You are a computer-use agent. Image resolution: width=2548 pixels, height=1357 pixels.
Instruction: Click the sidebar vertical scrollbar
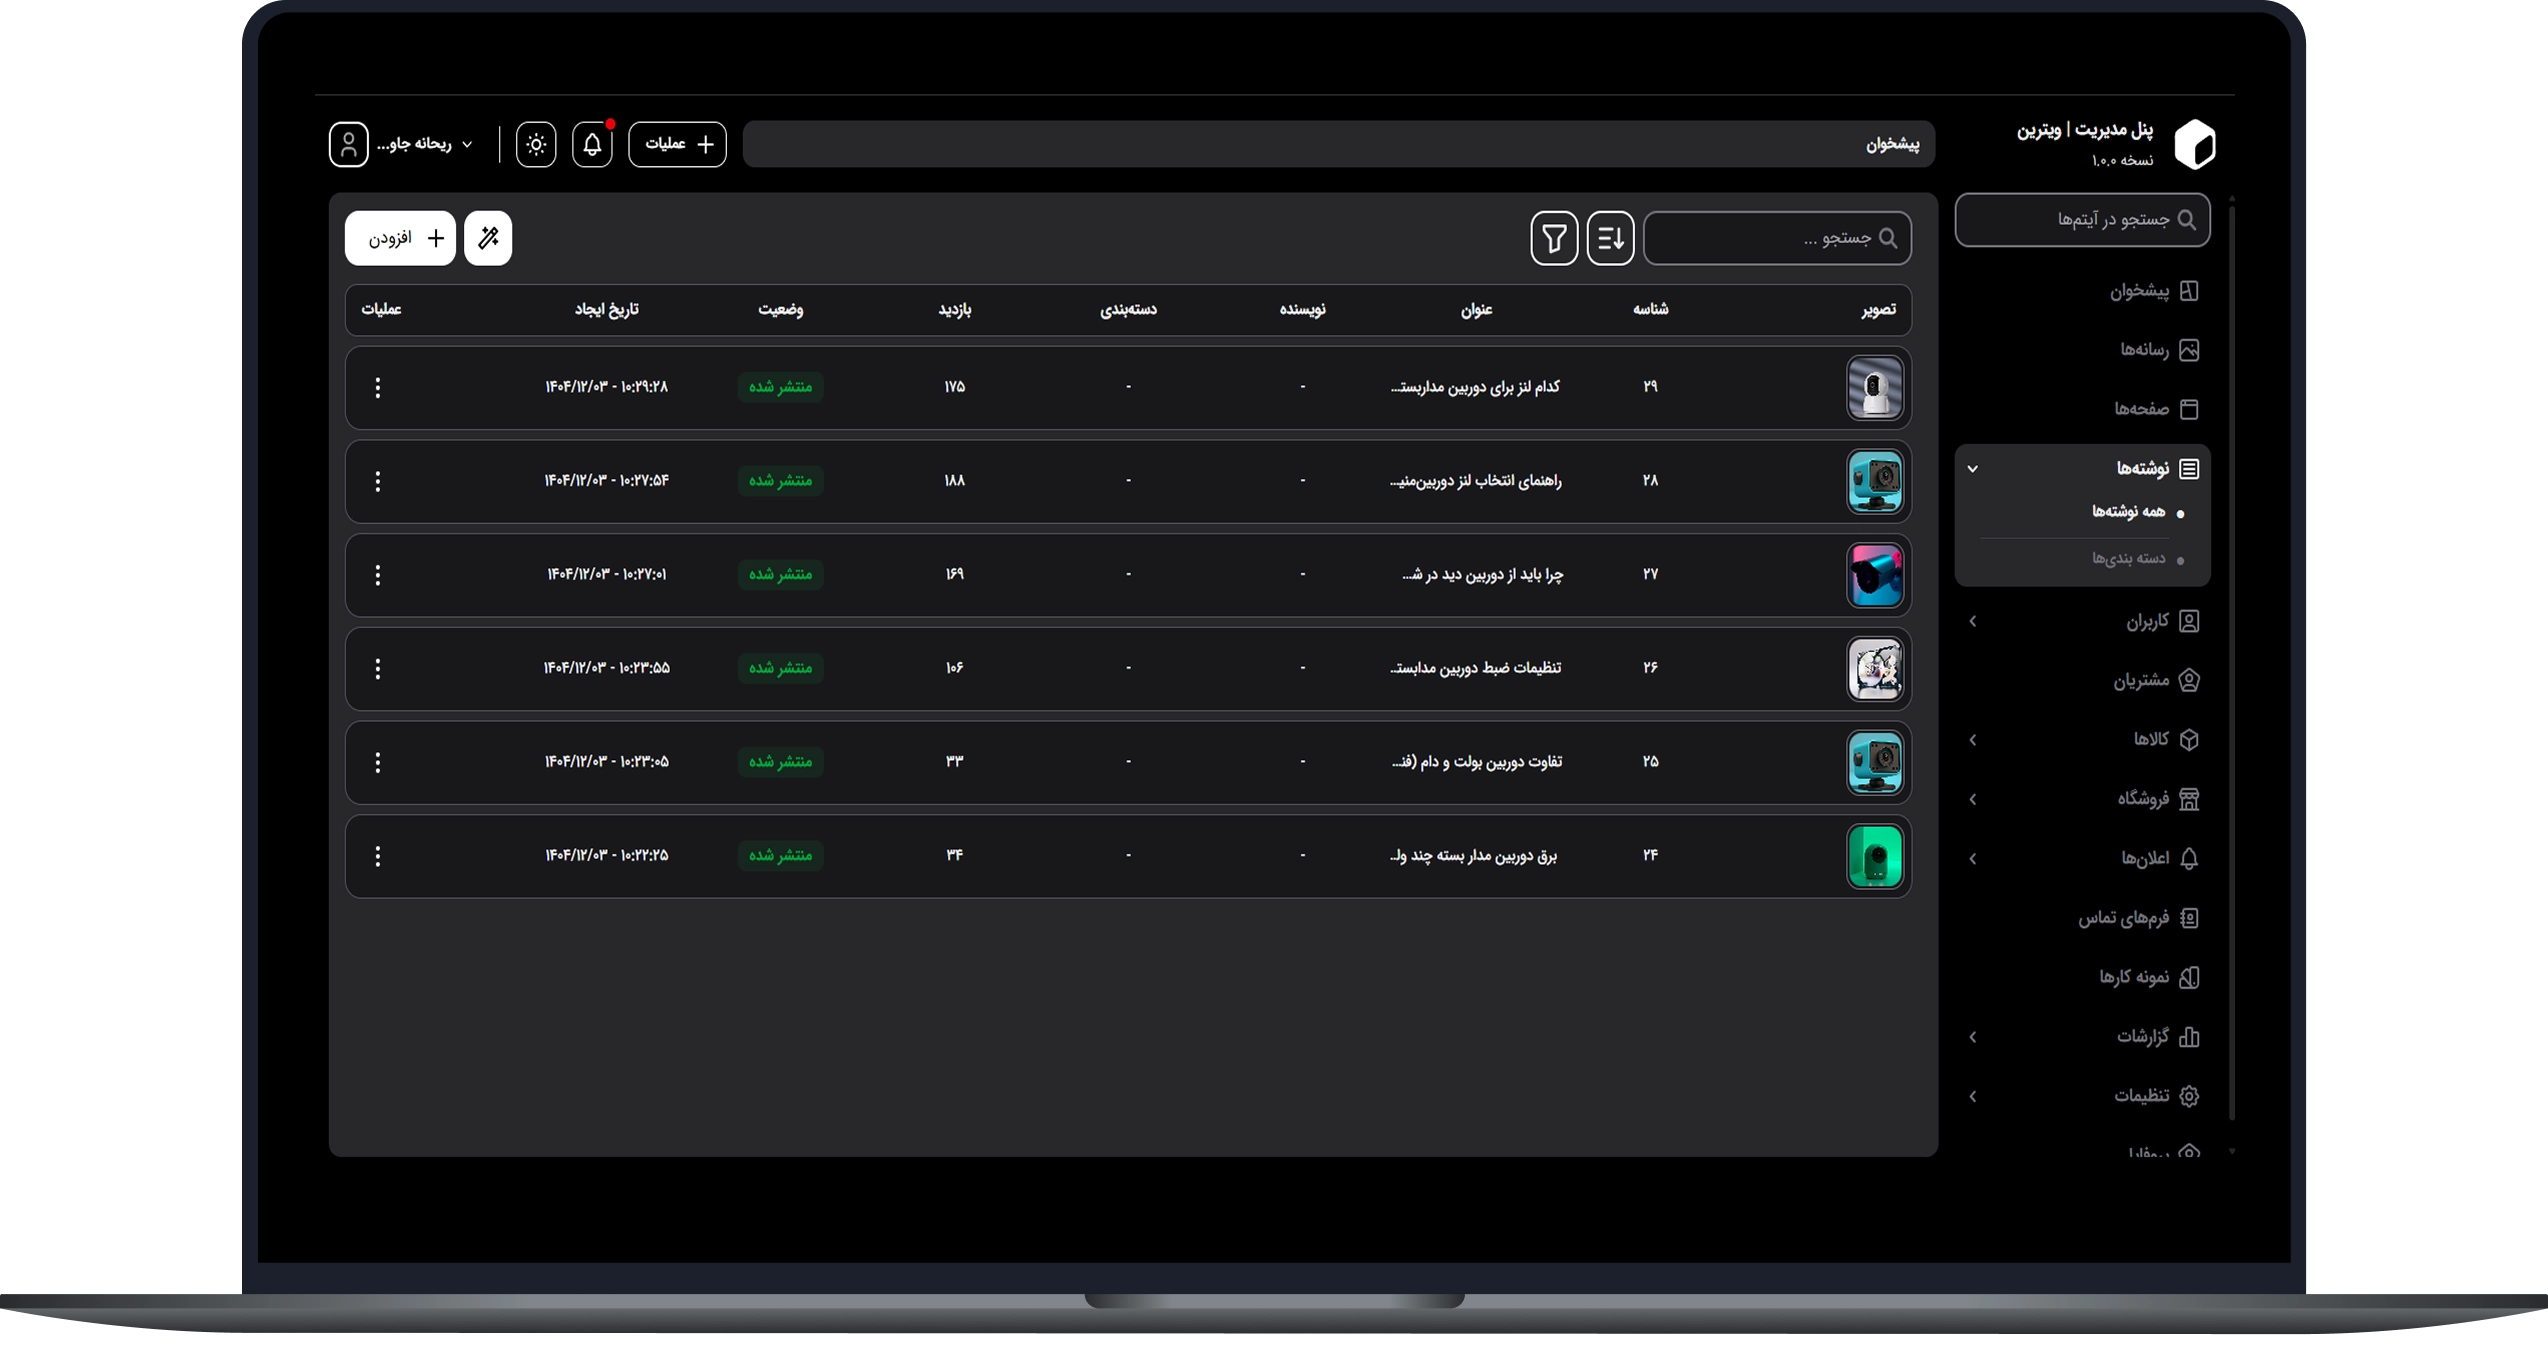2232,660
